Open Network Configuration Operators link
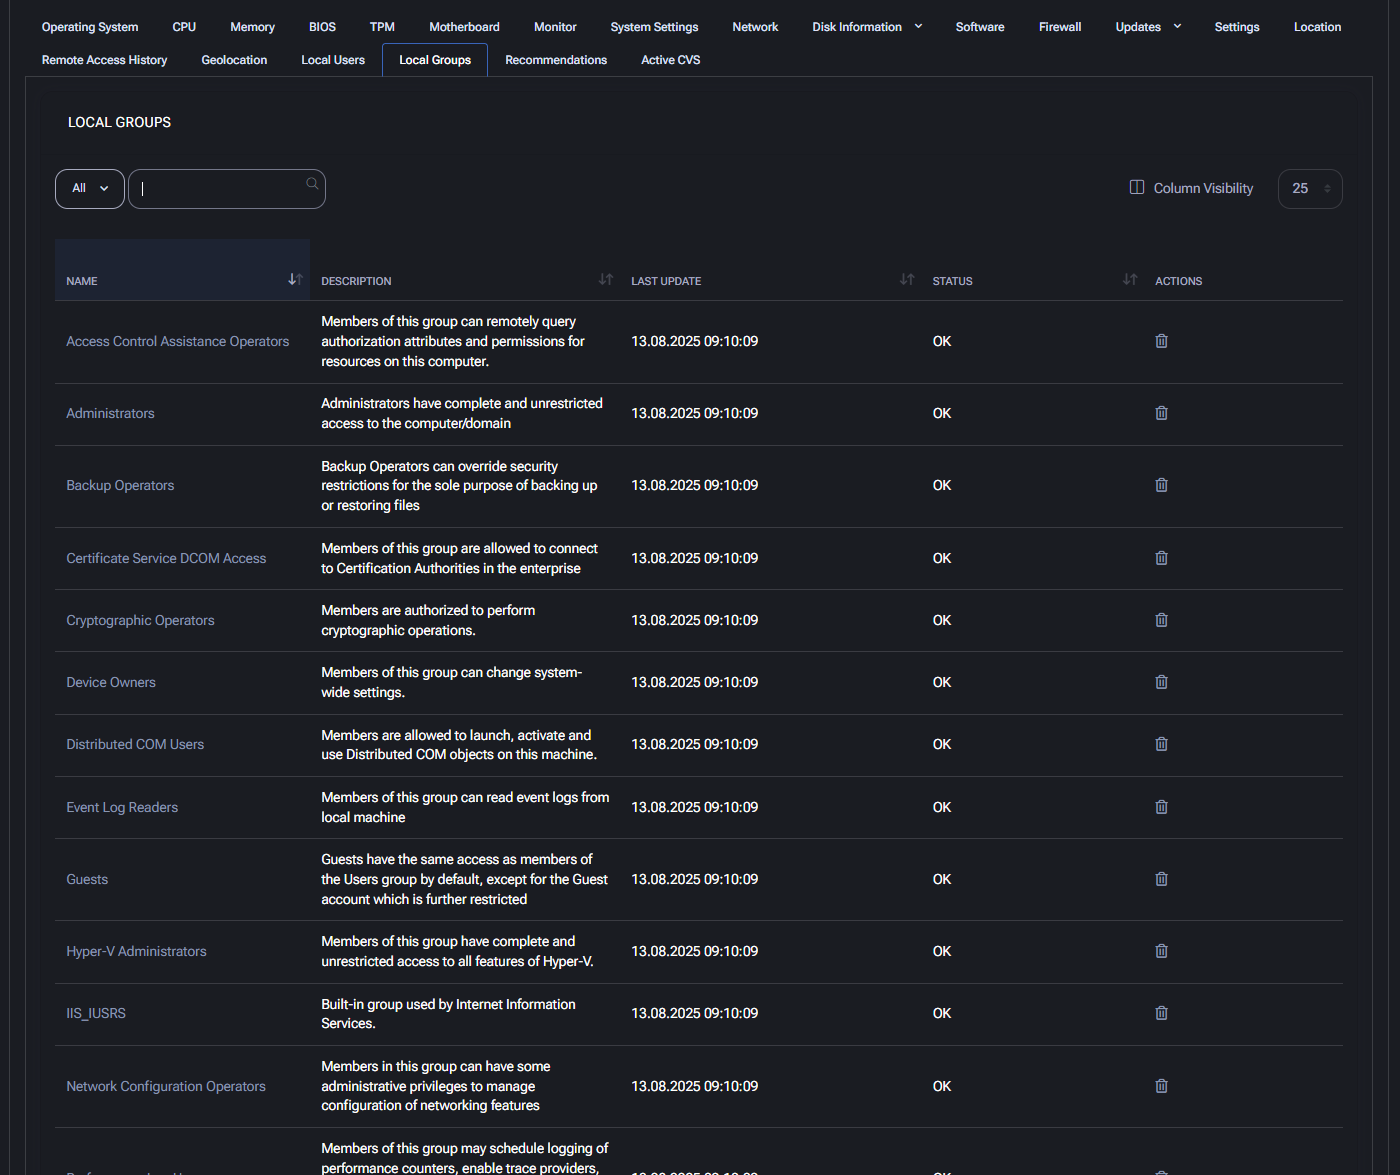This screenshot has height=1175, width=1400. (x=166, y=1086)
